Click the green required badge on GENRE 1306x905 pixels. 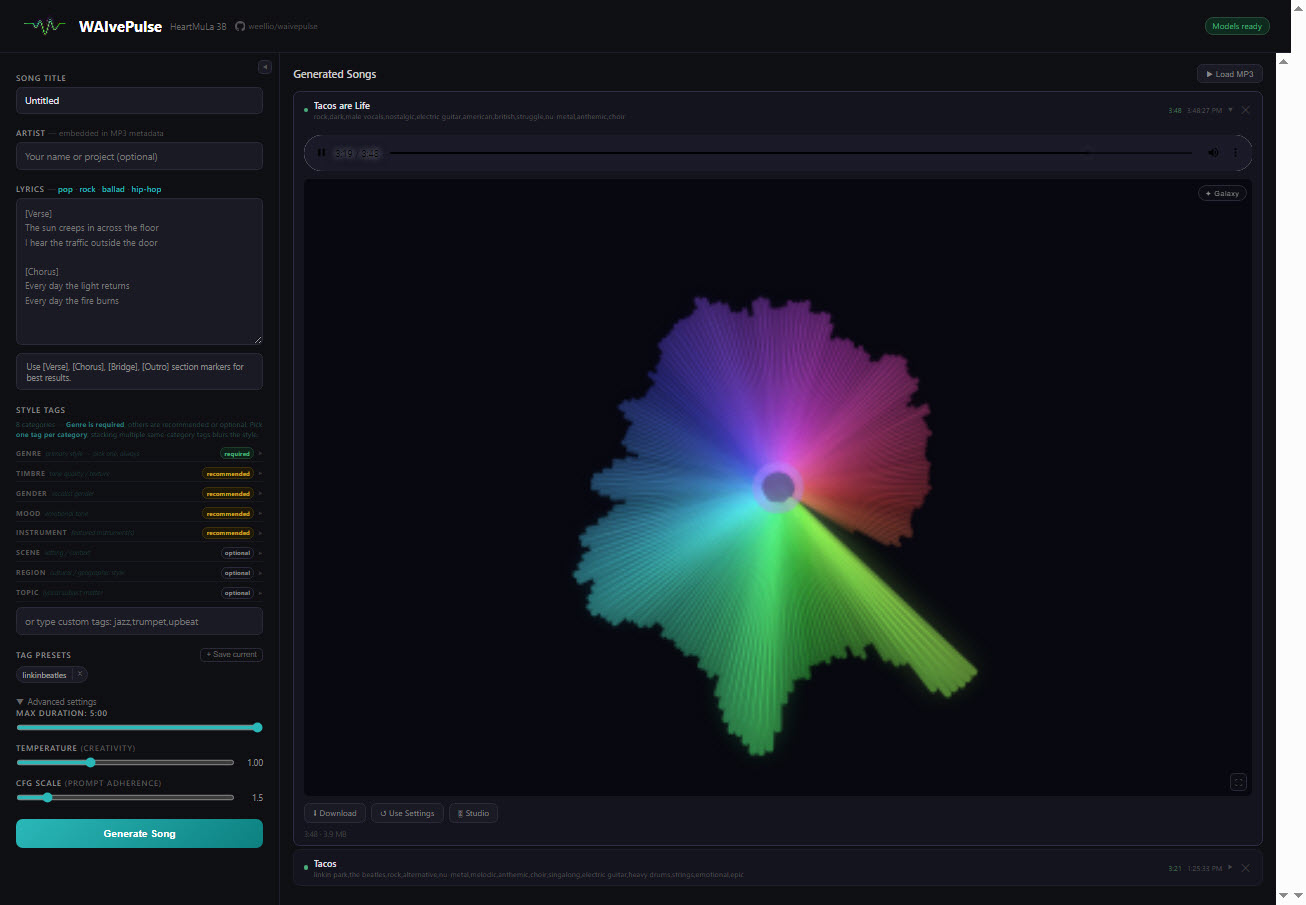(x=237, y=453)
